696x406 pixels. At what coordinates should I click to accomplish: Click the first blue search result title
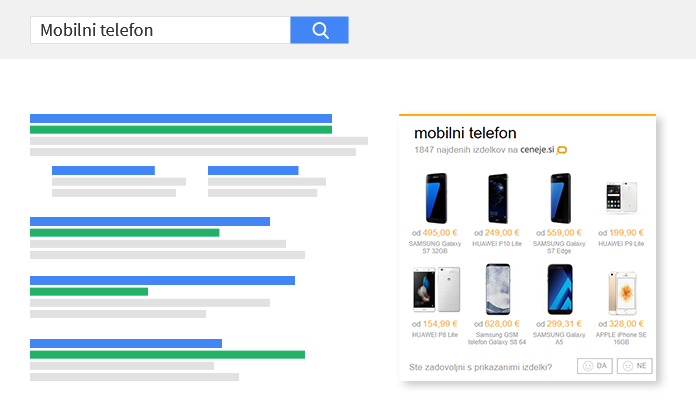pyautogui.click(x=181, y=118)
